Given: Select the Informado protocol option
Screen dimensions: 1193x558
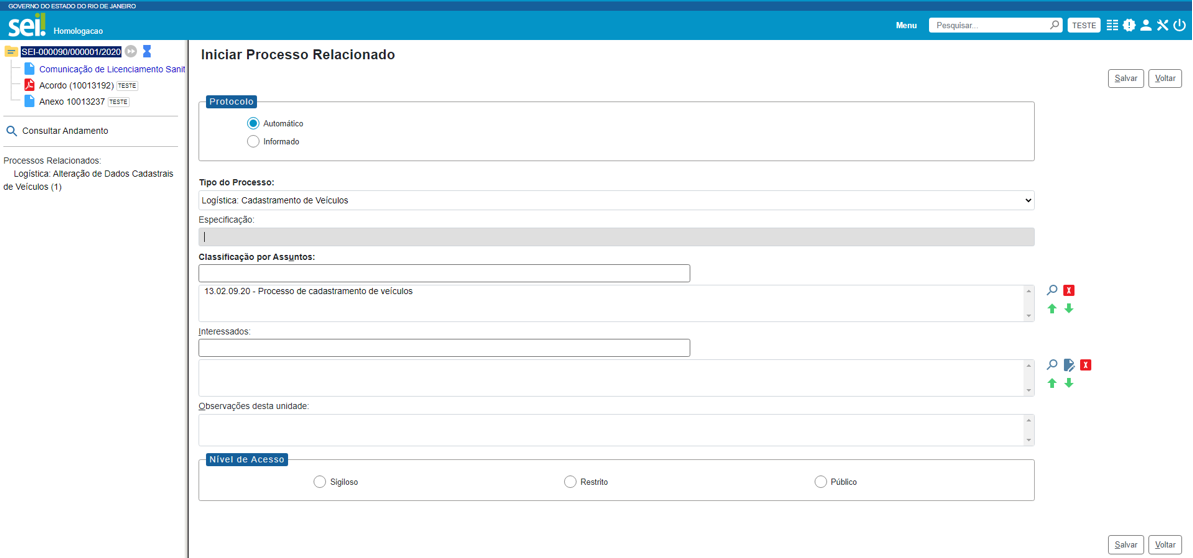Looking at the screenshot, I should [253, 142].
